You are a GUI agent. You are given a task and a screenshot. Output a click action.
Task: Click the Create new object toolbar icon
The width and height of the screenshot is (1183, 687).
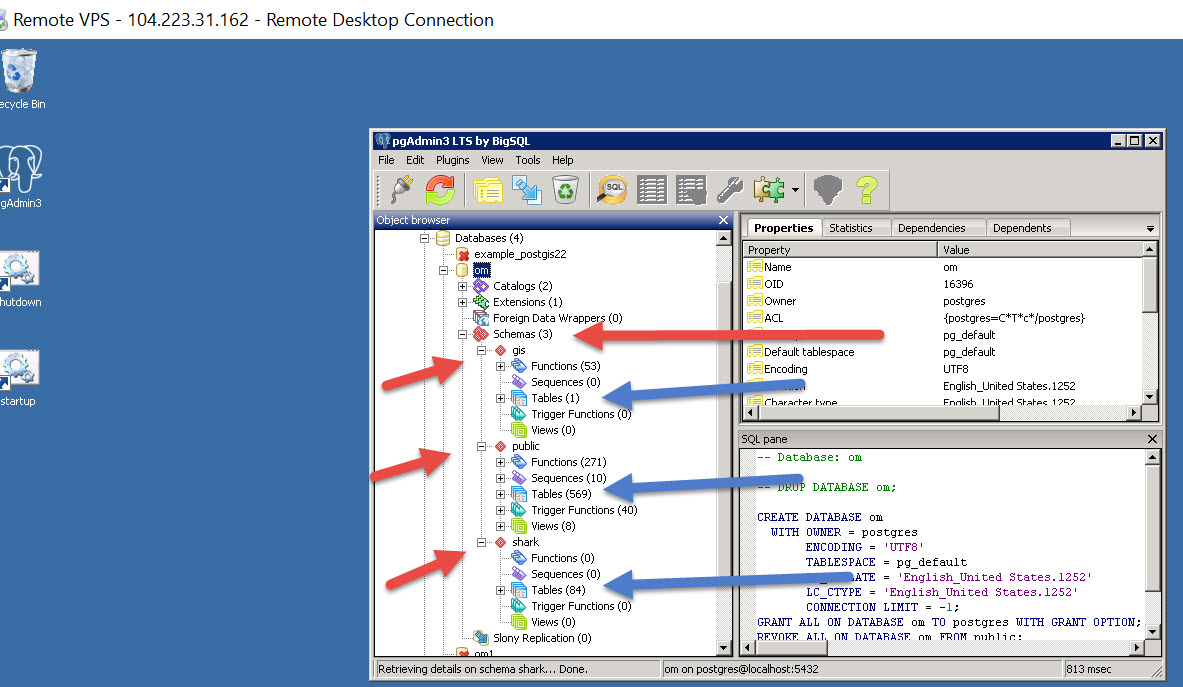pos(527,189)
